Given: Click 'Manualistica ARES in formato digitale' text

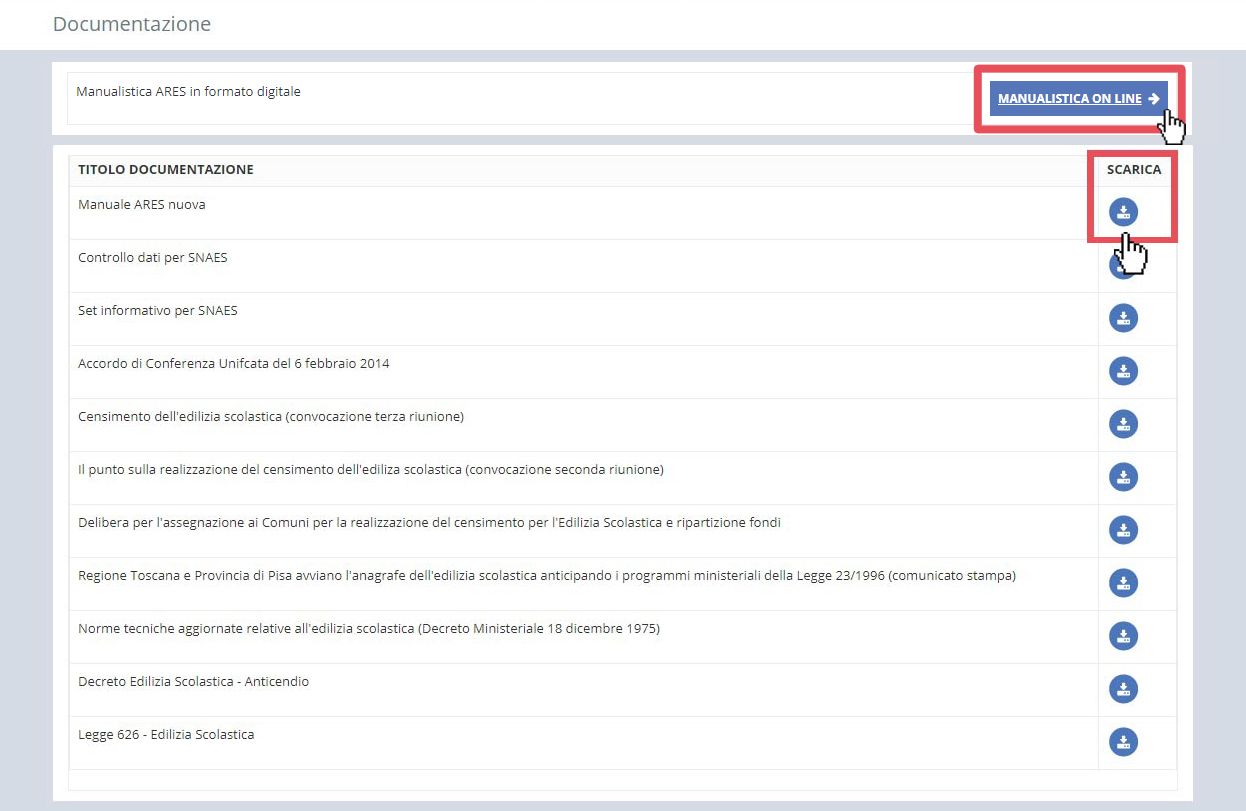Looking at the screenshot, I should coord(188,92).
